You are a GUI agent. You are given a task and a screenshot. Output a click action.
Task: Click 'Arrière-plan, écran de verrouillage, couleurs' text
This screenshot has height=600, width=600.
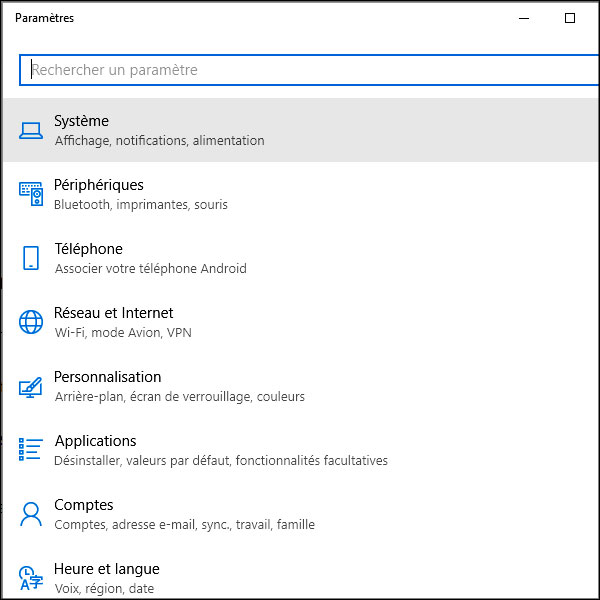pyautogui.click(x=179, y=396)
